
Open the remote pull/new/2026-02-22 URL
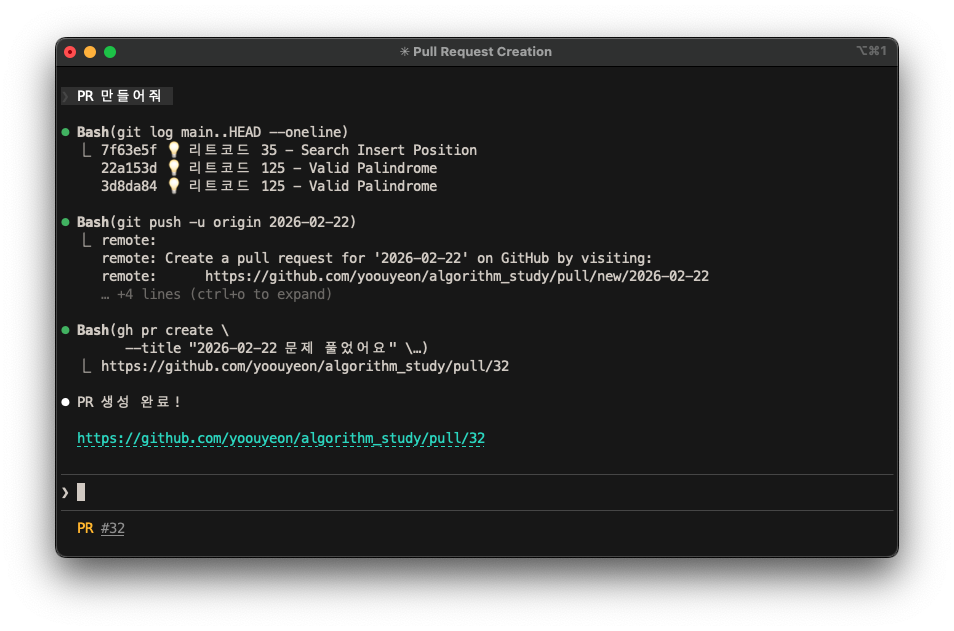click(457, 276)
